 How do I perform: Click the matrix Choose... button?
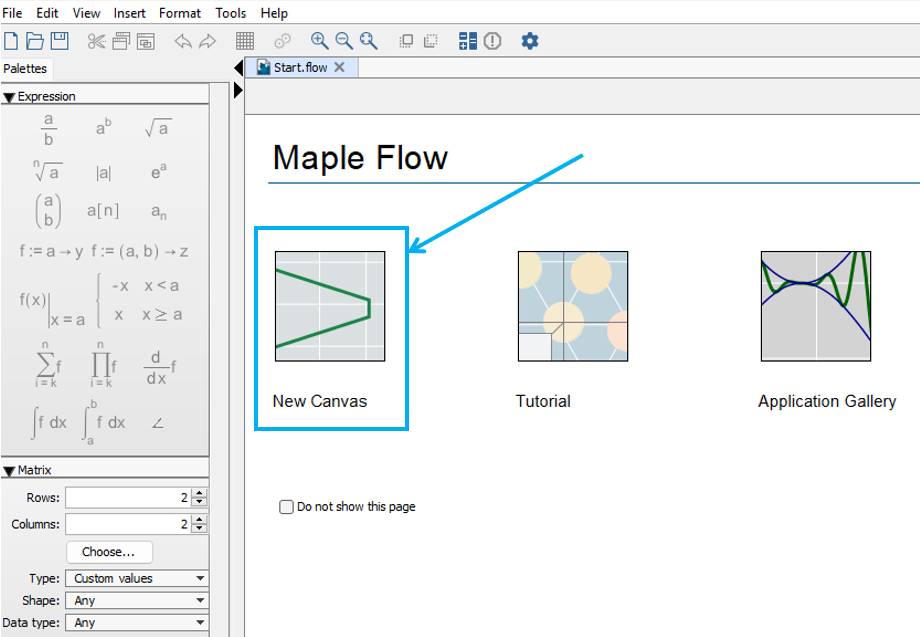point(109,552)
